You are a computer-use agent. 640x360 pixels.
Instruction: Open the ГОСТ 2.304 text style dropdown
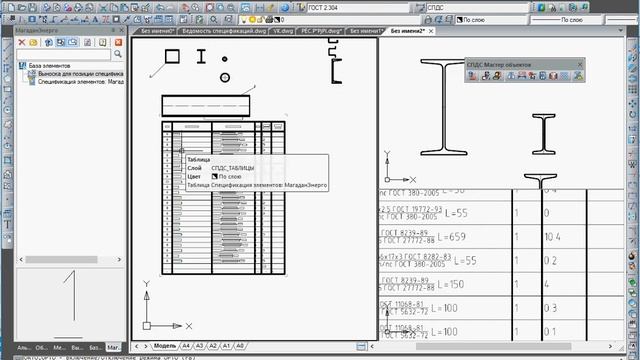tap(357, 7)
